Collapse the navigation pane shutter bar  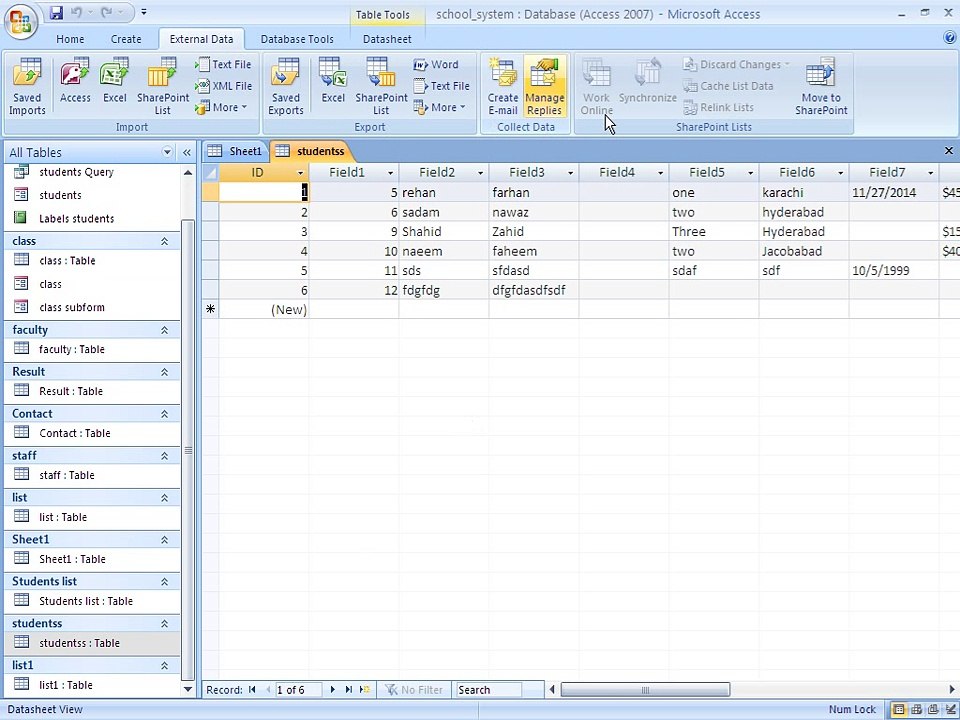[x=187, y=152]
